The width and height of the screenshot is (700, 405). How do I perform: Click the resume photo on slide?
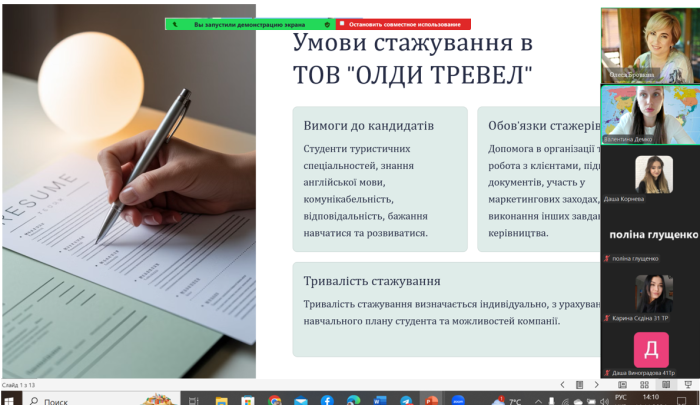pos(129,191)
